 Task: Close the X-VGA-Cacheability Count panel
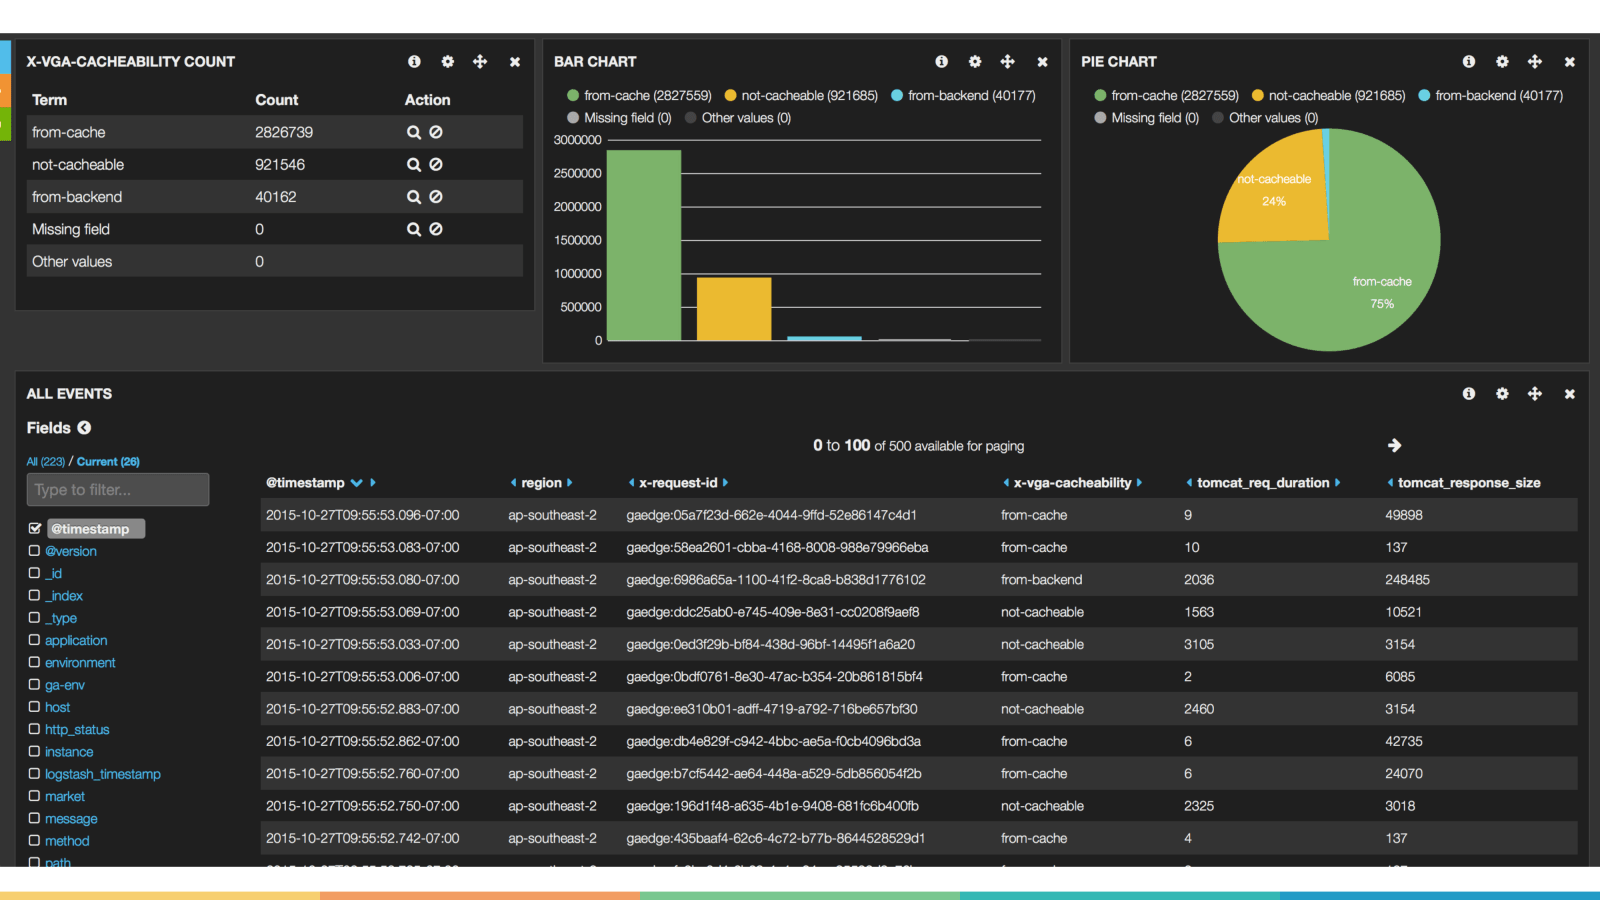tap(515, 62)
